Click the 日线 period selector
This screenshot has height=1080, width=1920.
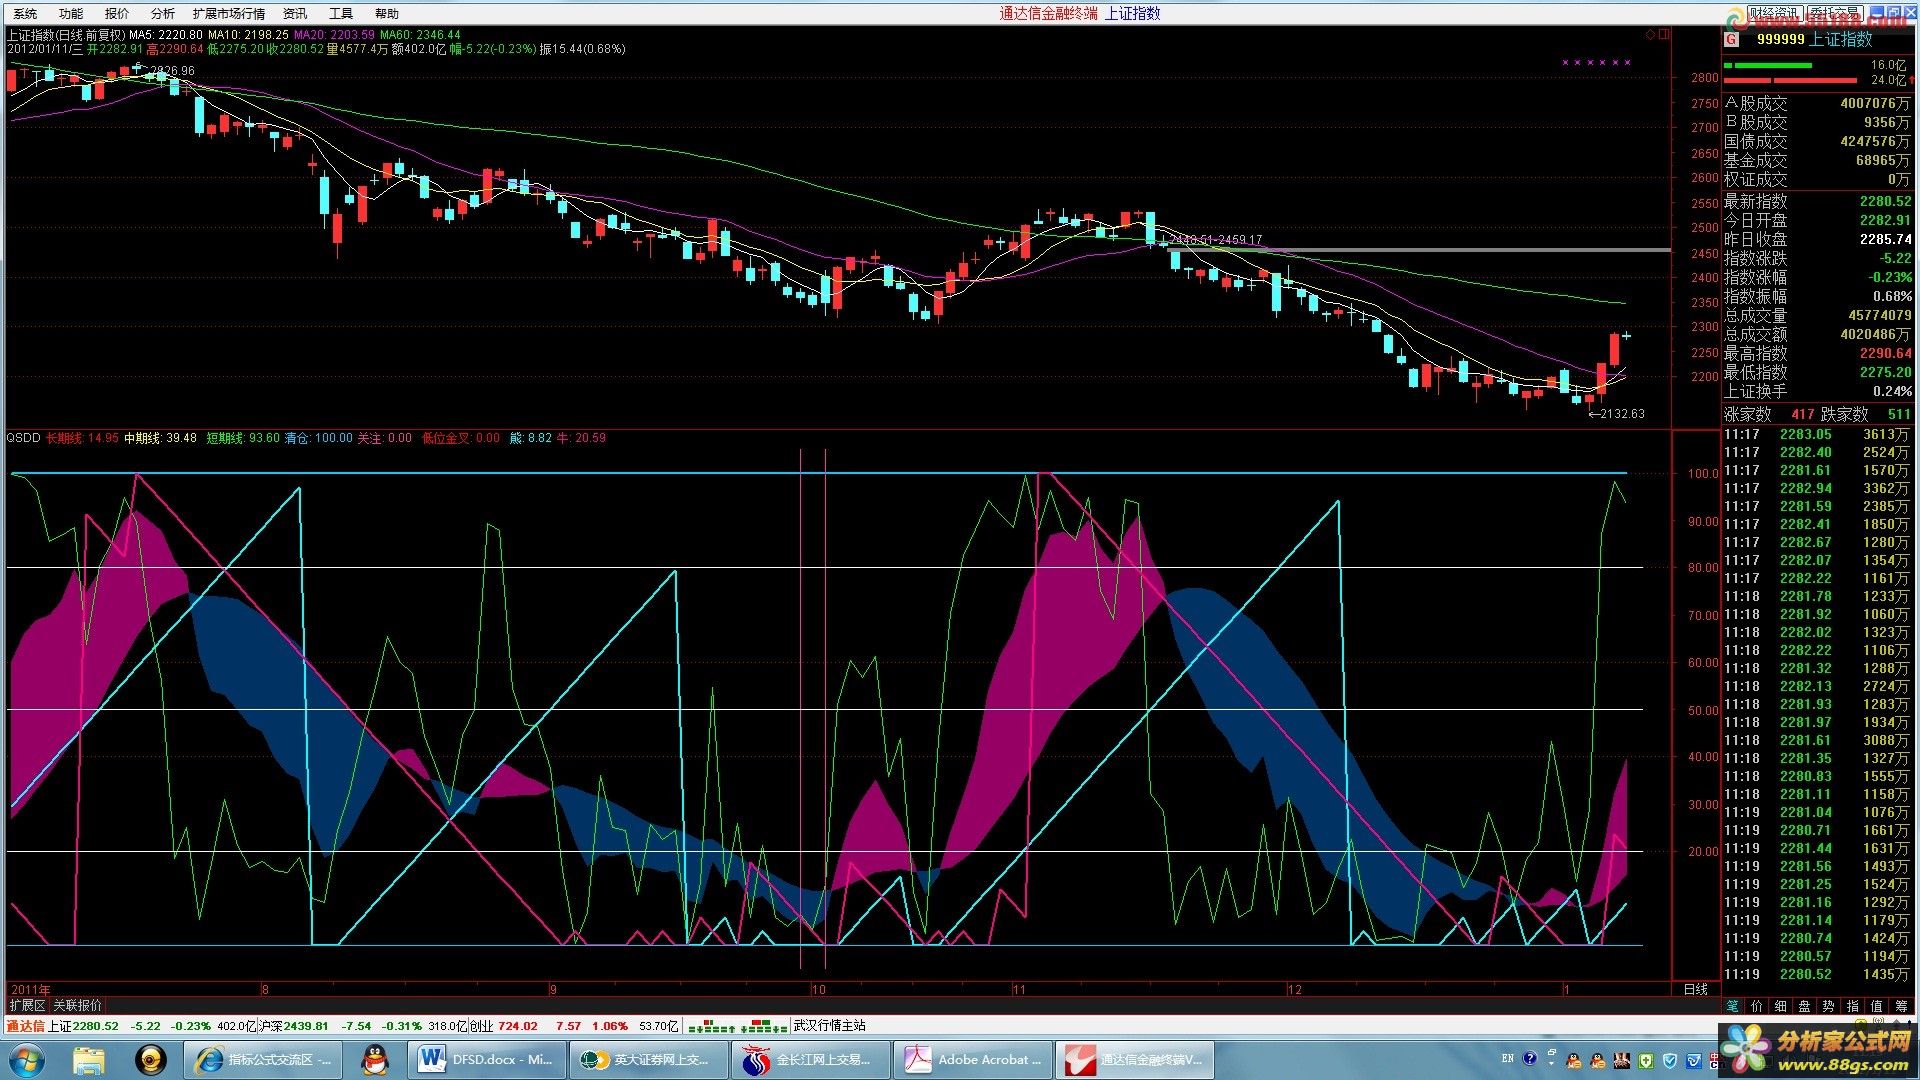[x=1696, y=989]
